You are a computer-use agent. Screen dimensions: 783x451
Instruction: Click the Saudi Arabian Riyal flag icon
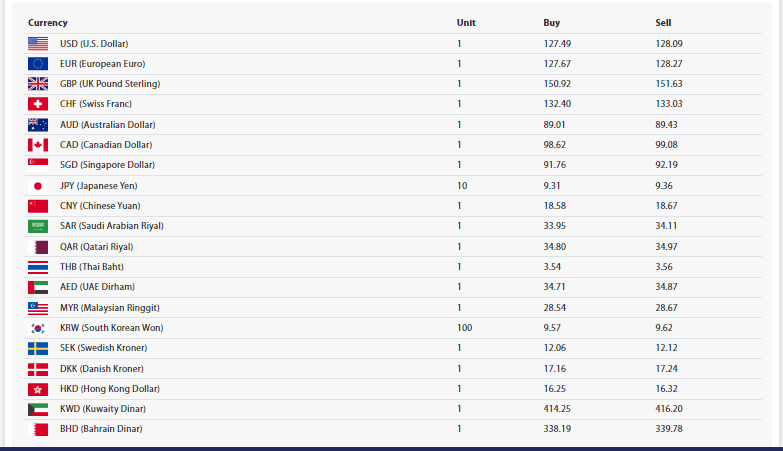coord(38,226)
